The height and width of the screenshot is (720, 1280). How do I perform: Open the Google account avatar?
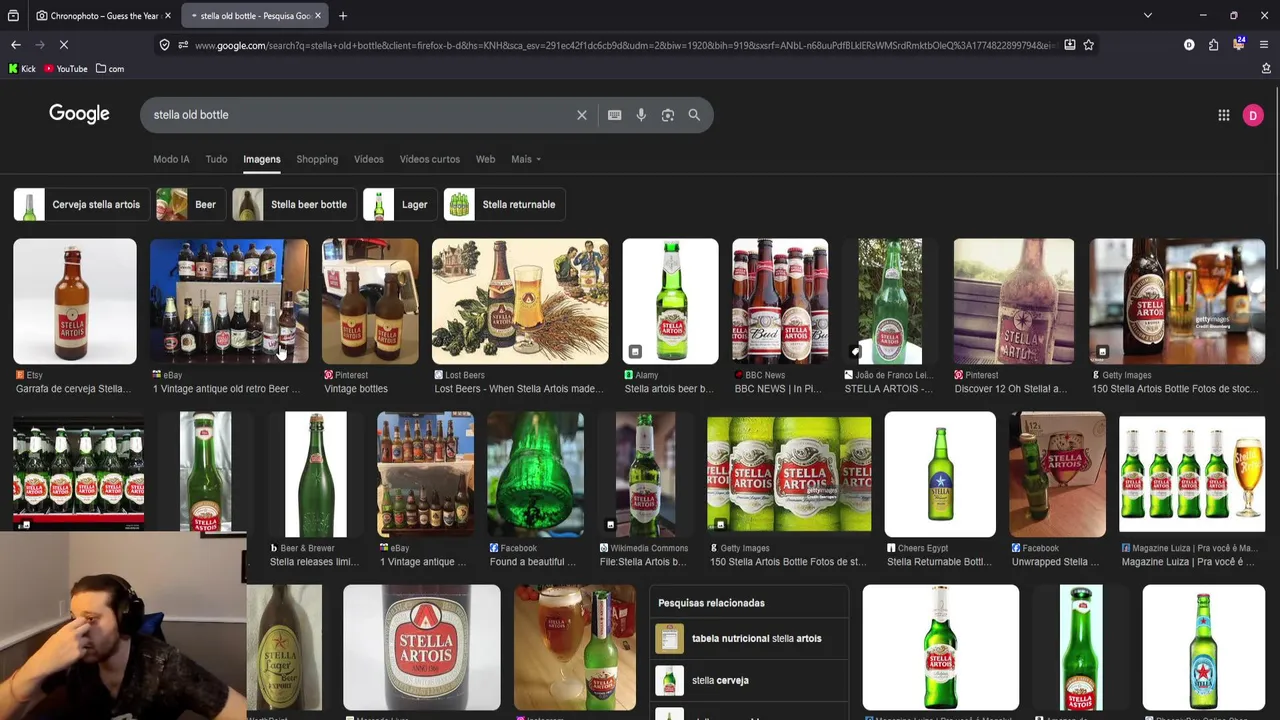[1253, 115]
